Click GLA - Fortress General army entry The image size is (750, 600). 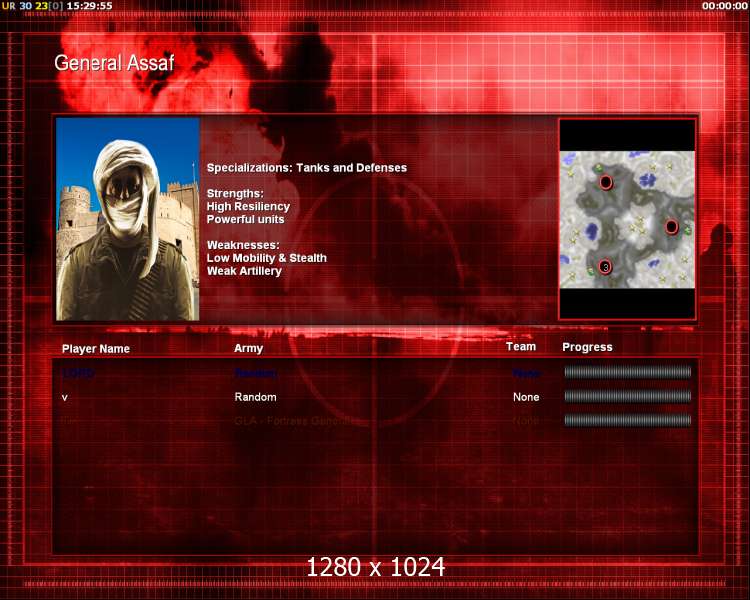pyautogui.click(x=295, y=421)
